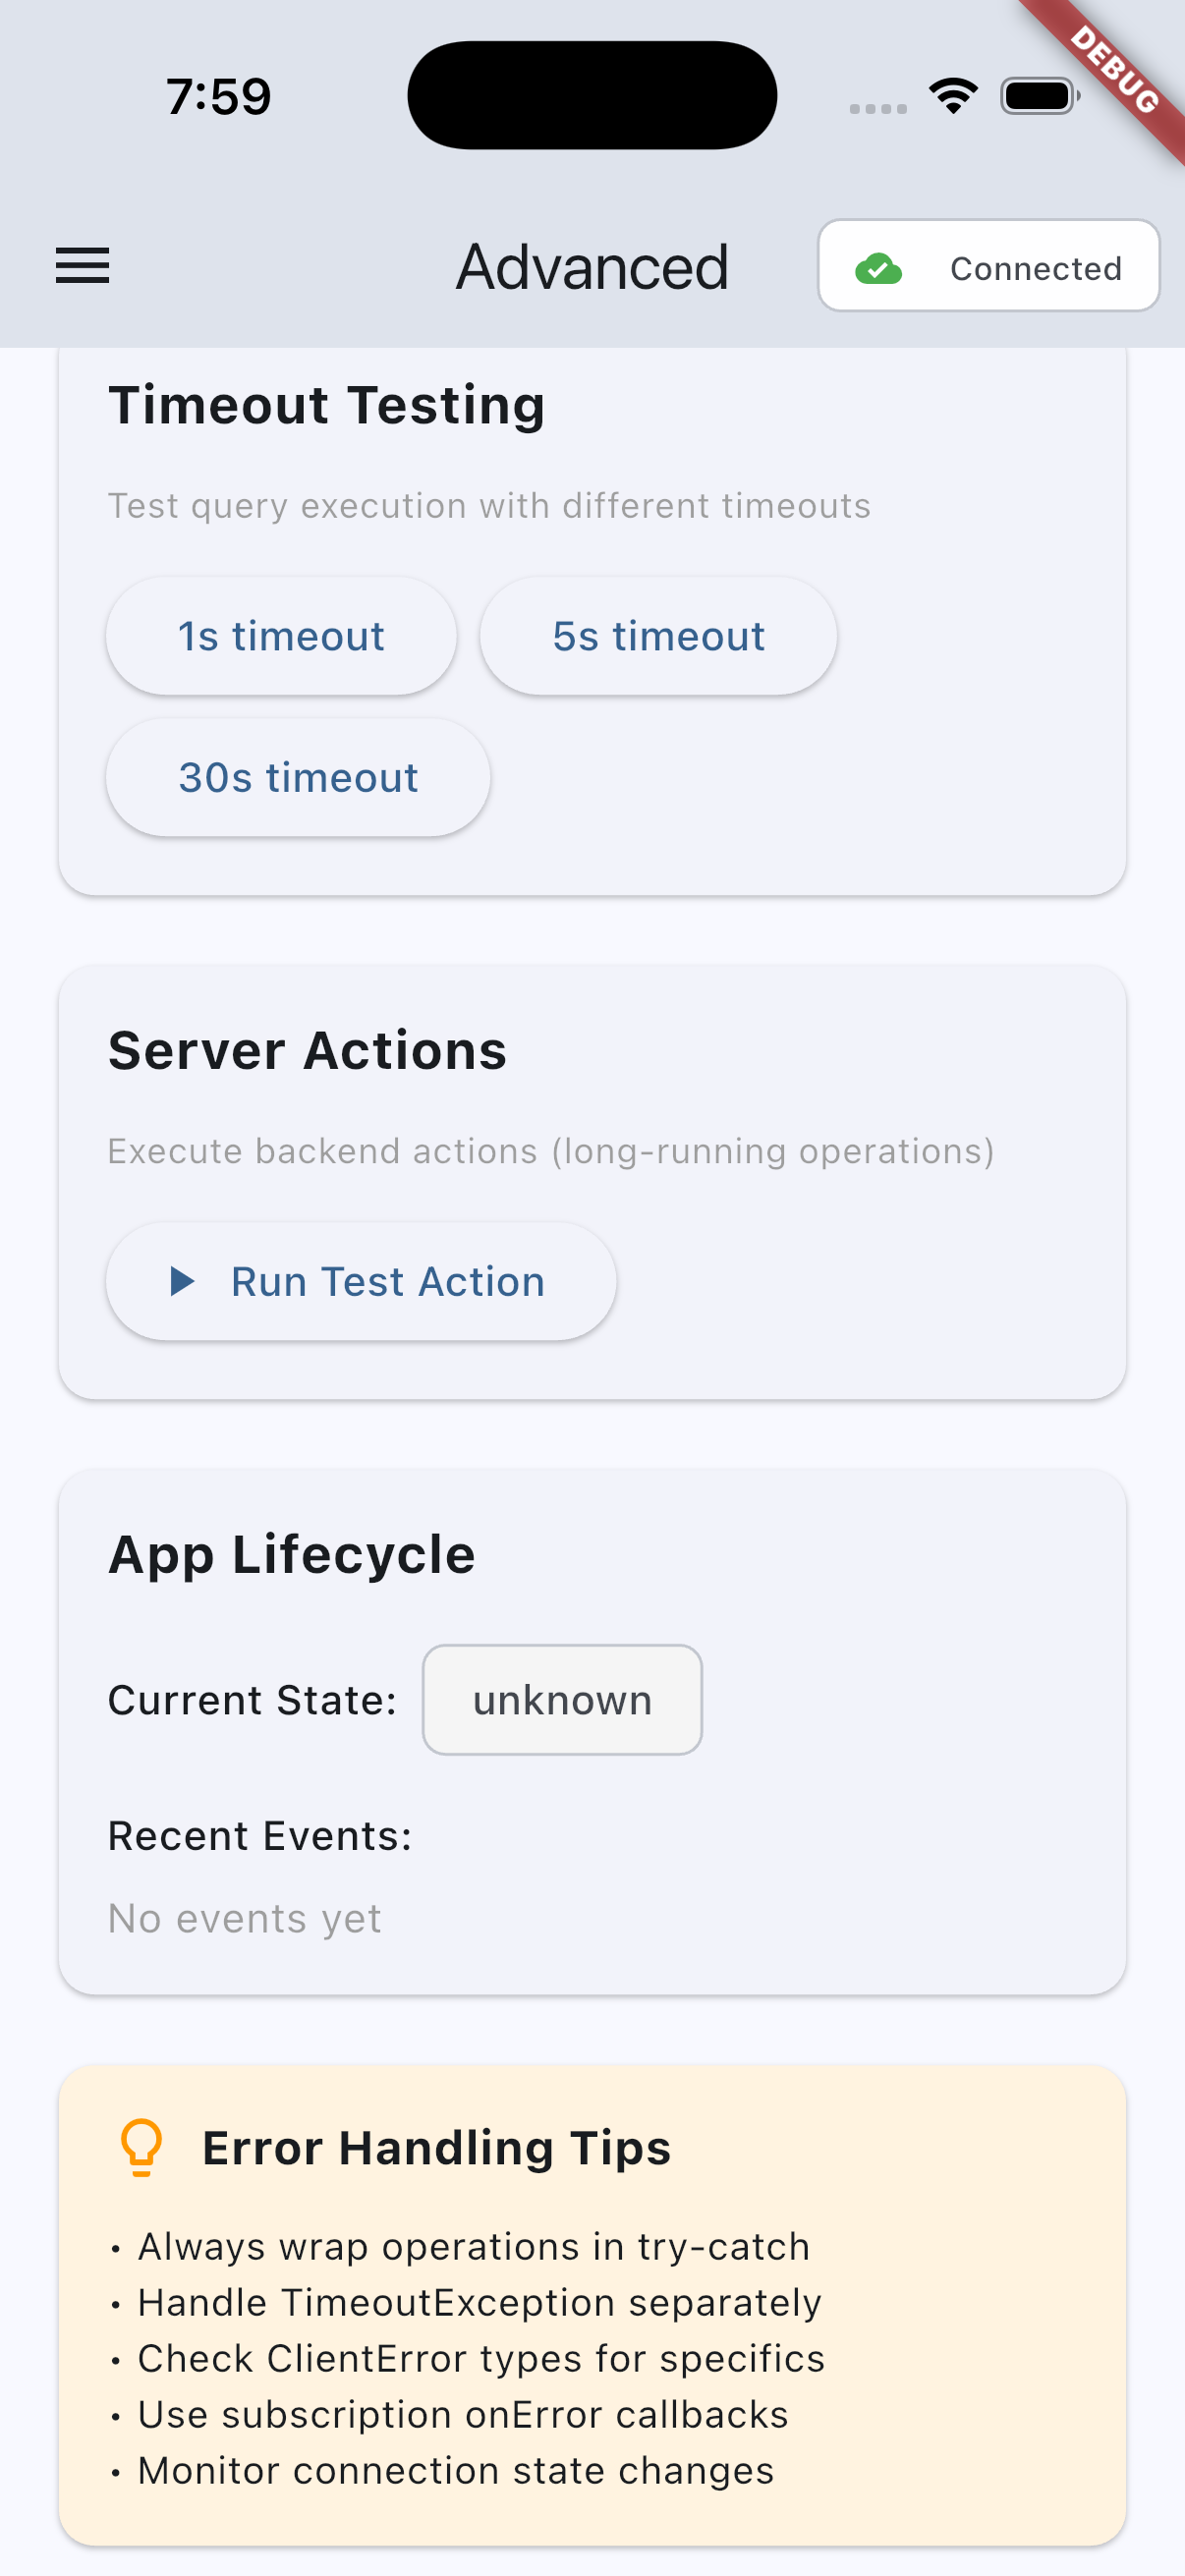Expand the Recent Events section

260,1835
